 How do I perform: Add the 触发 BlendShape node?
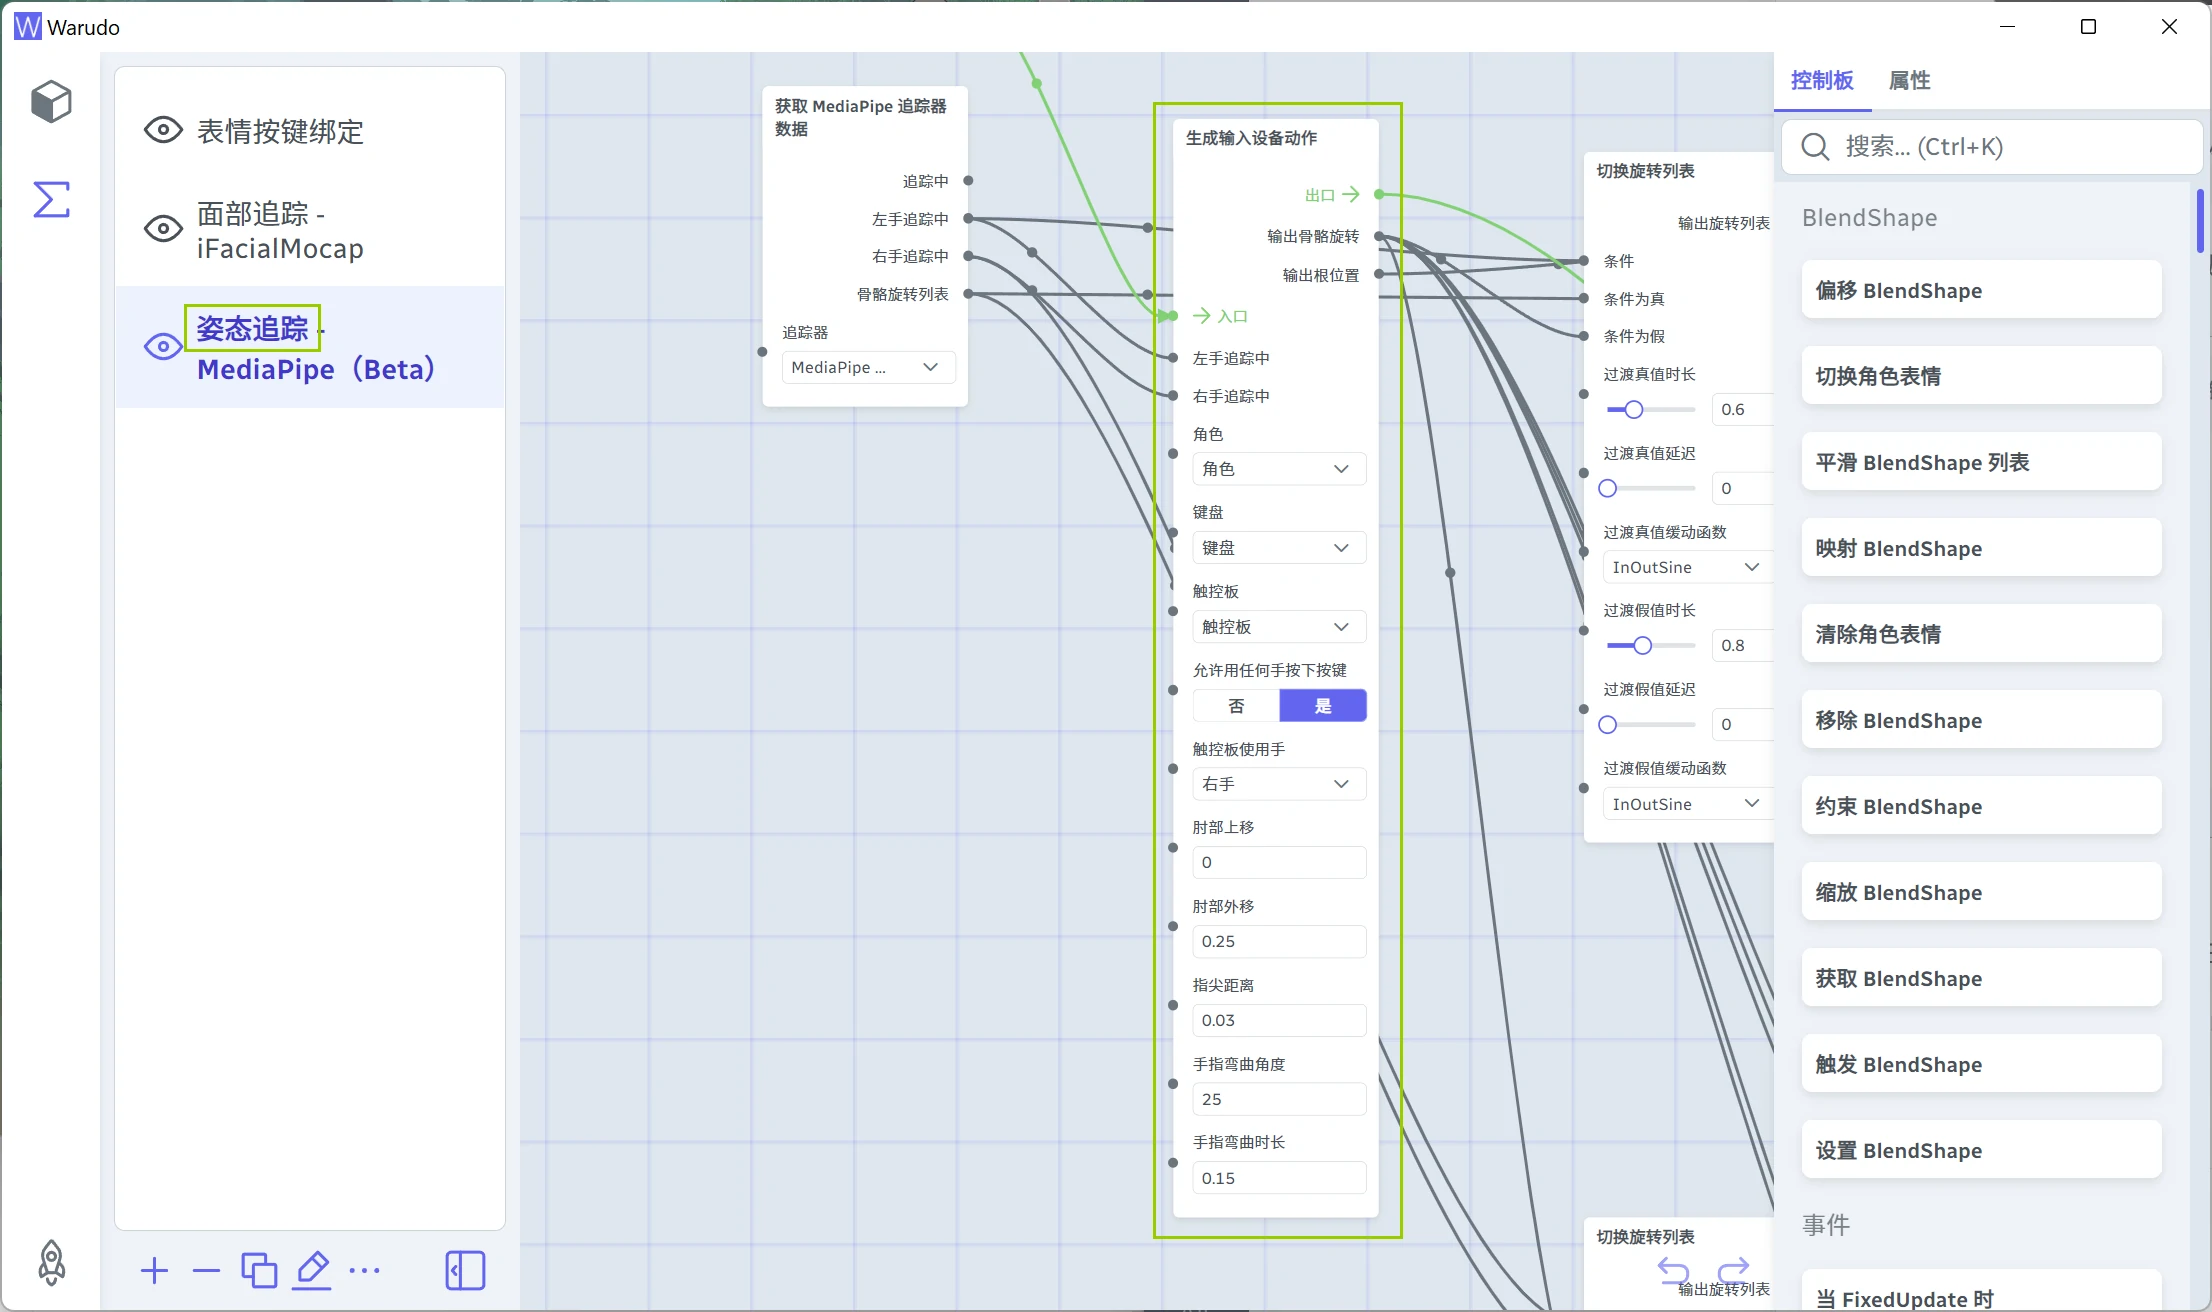tap(1981, 1064)
